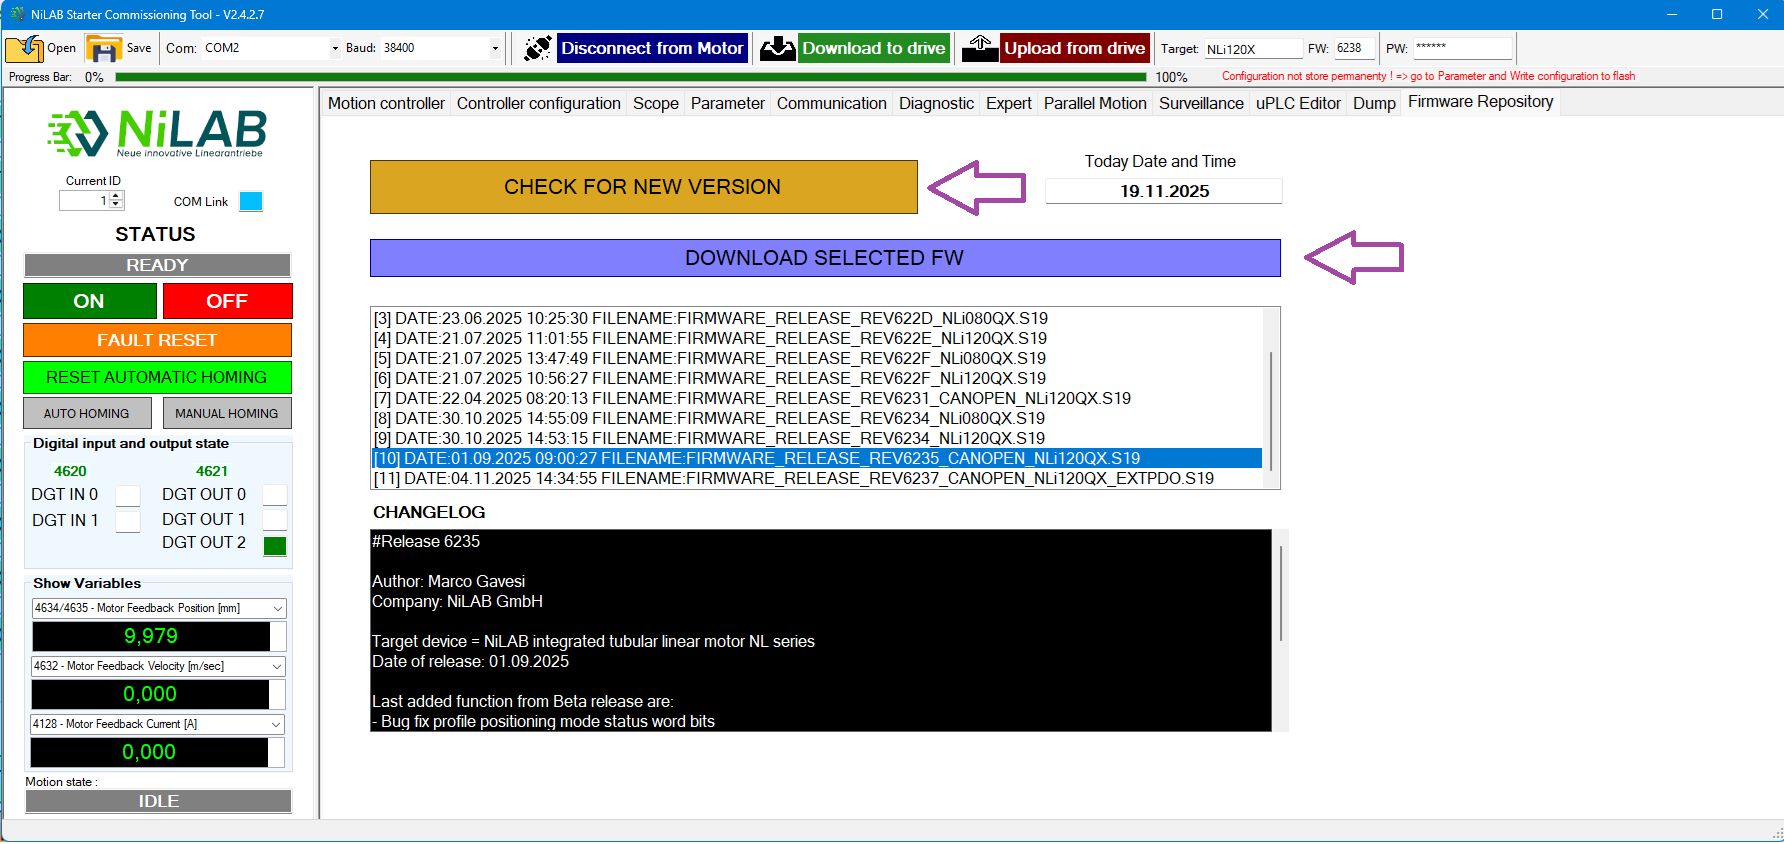This screenshot has height=844, width=1784.
Task: Expand the Motor Feedback Velocity dropdown
Action: pyautogui.click(x=277, y=666)
